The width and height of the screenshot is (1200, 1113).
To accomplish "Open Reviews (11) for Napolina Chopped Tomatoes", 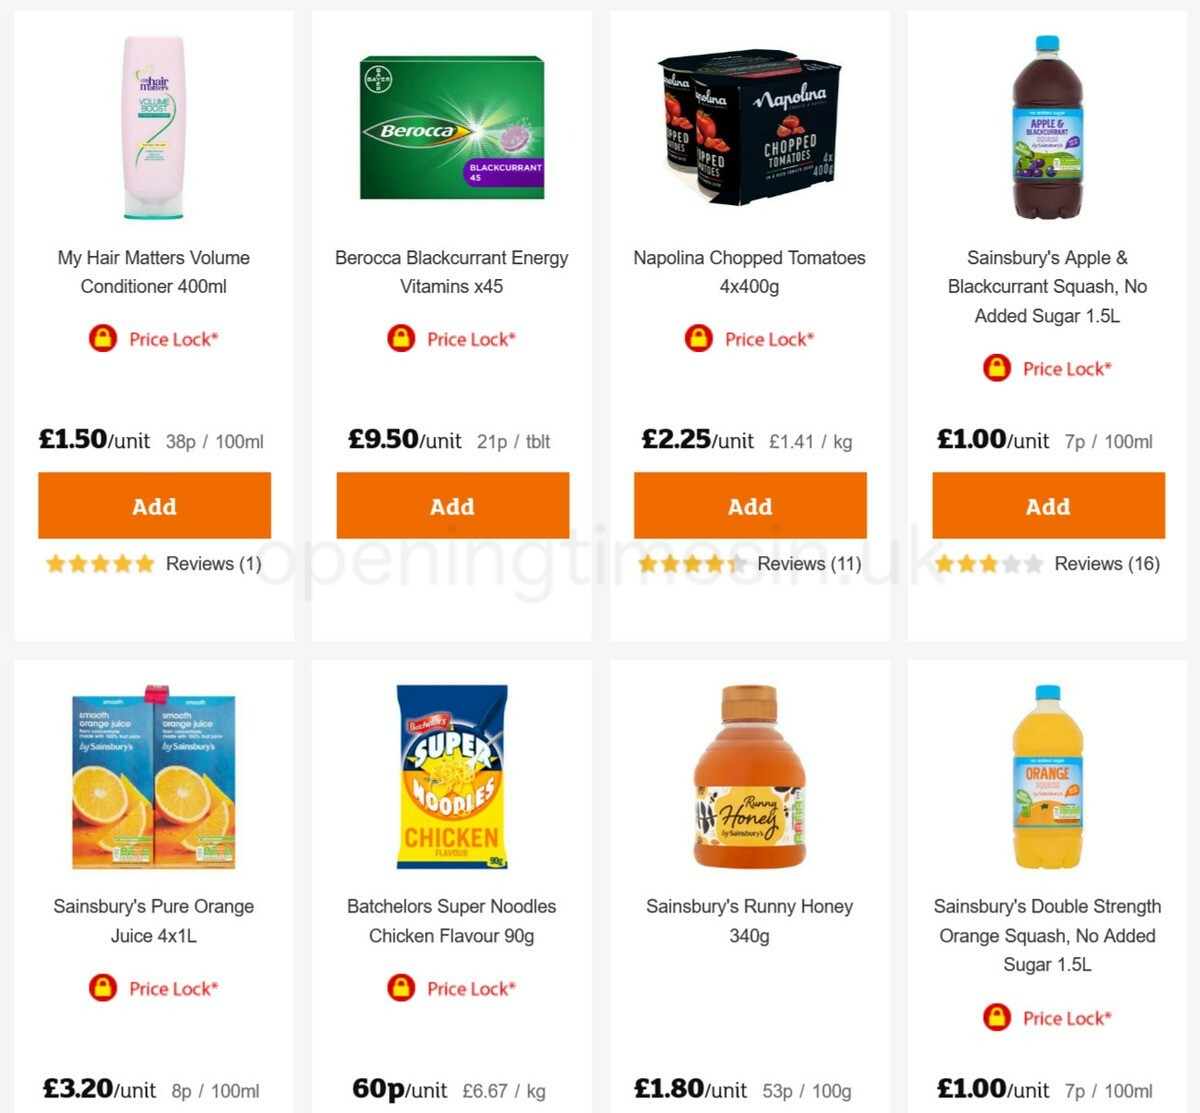I will (x=807, y=564).
